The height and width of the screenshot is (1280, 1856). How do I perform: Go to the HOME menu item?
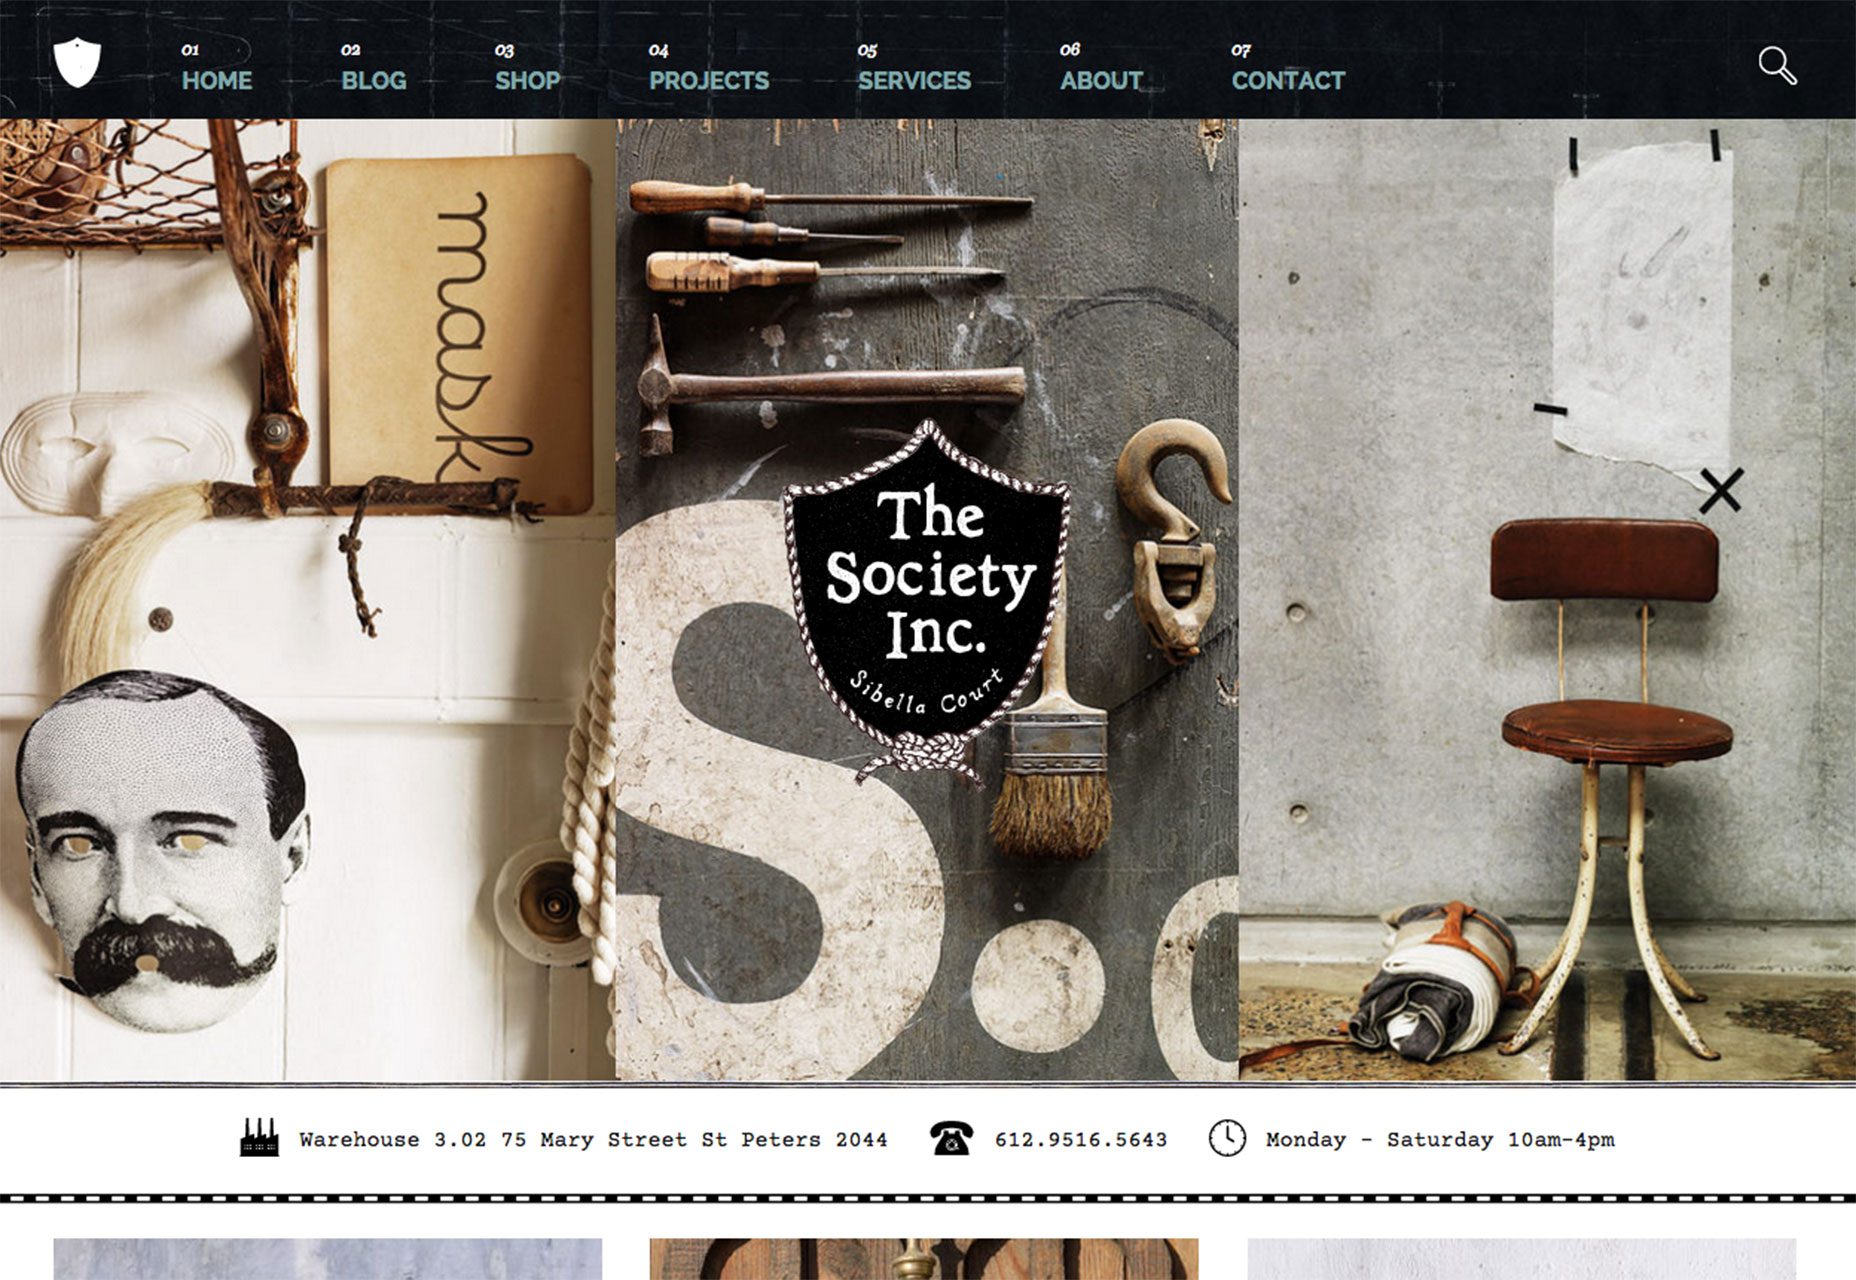[x=216, y=80]
